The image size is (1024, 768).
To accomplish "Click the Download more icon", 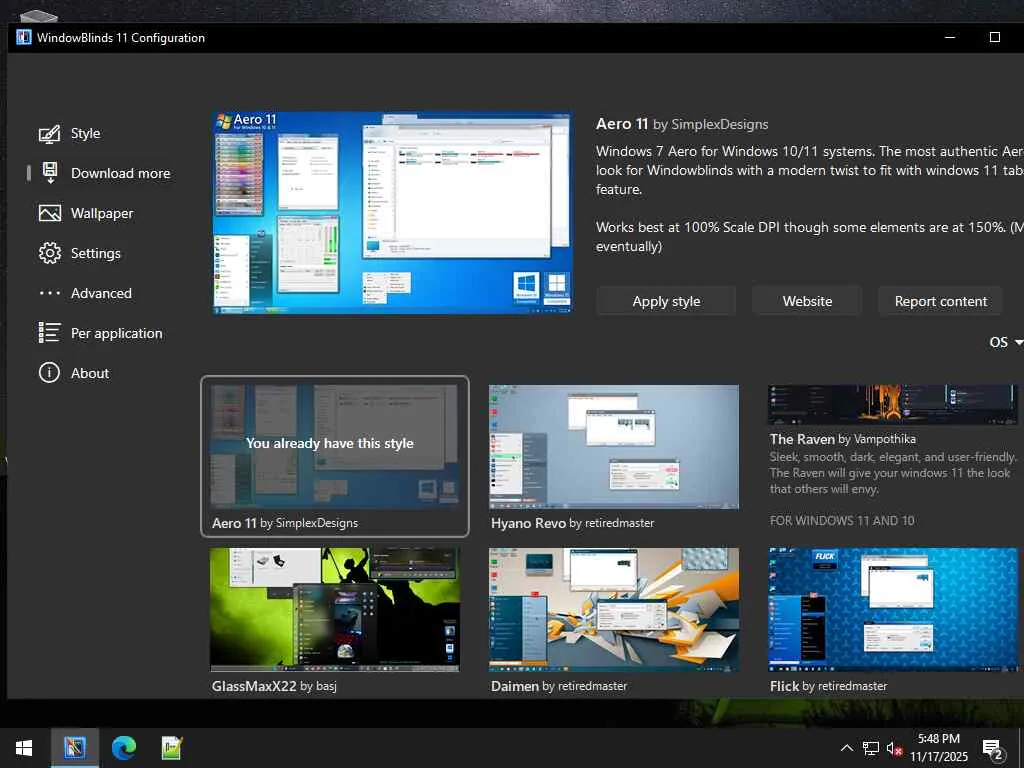I will 50,173.
